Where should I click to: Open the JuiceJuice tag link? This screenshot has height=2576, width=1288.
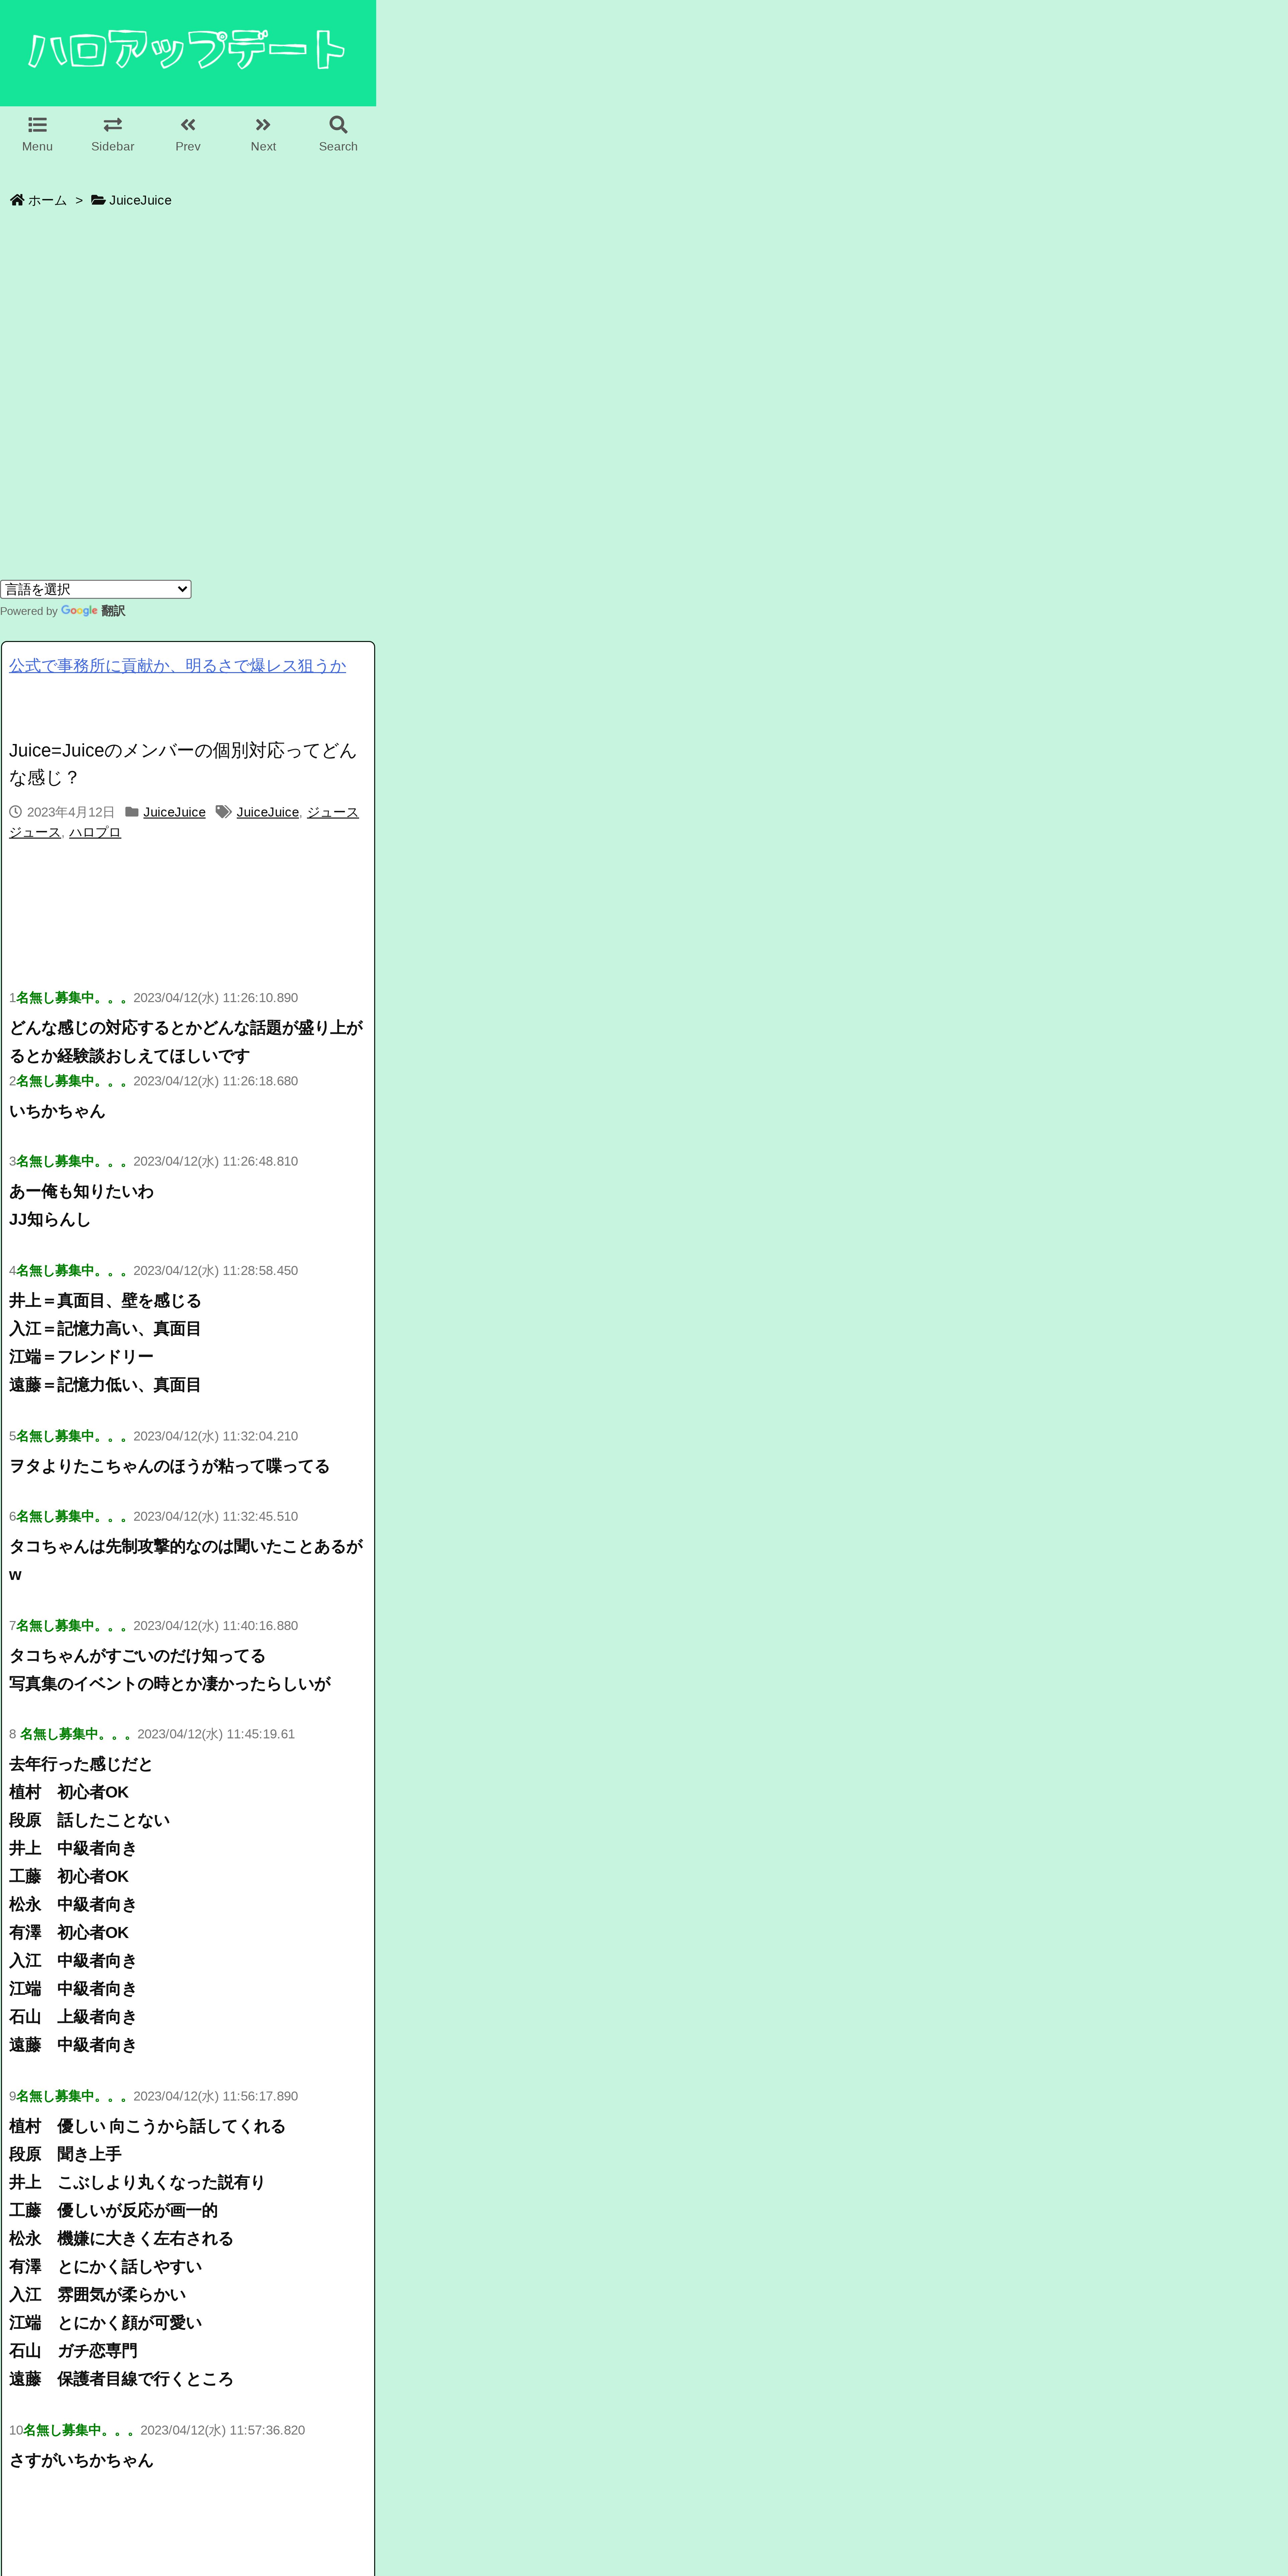pos(268,812)
